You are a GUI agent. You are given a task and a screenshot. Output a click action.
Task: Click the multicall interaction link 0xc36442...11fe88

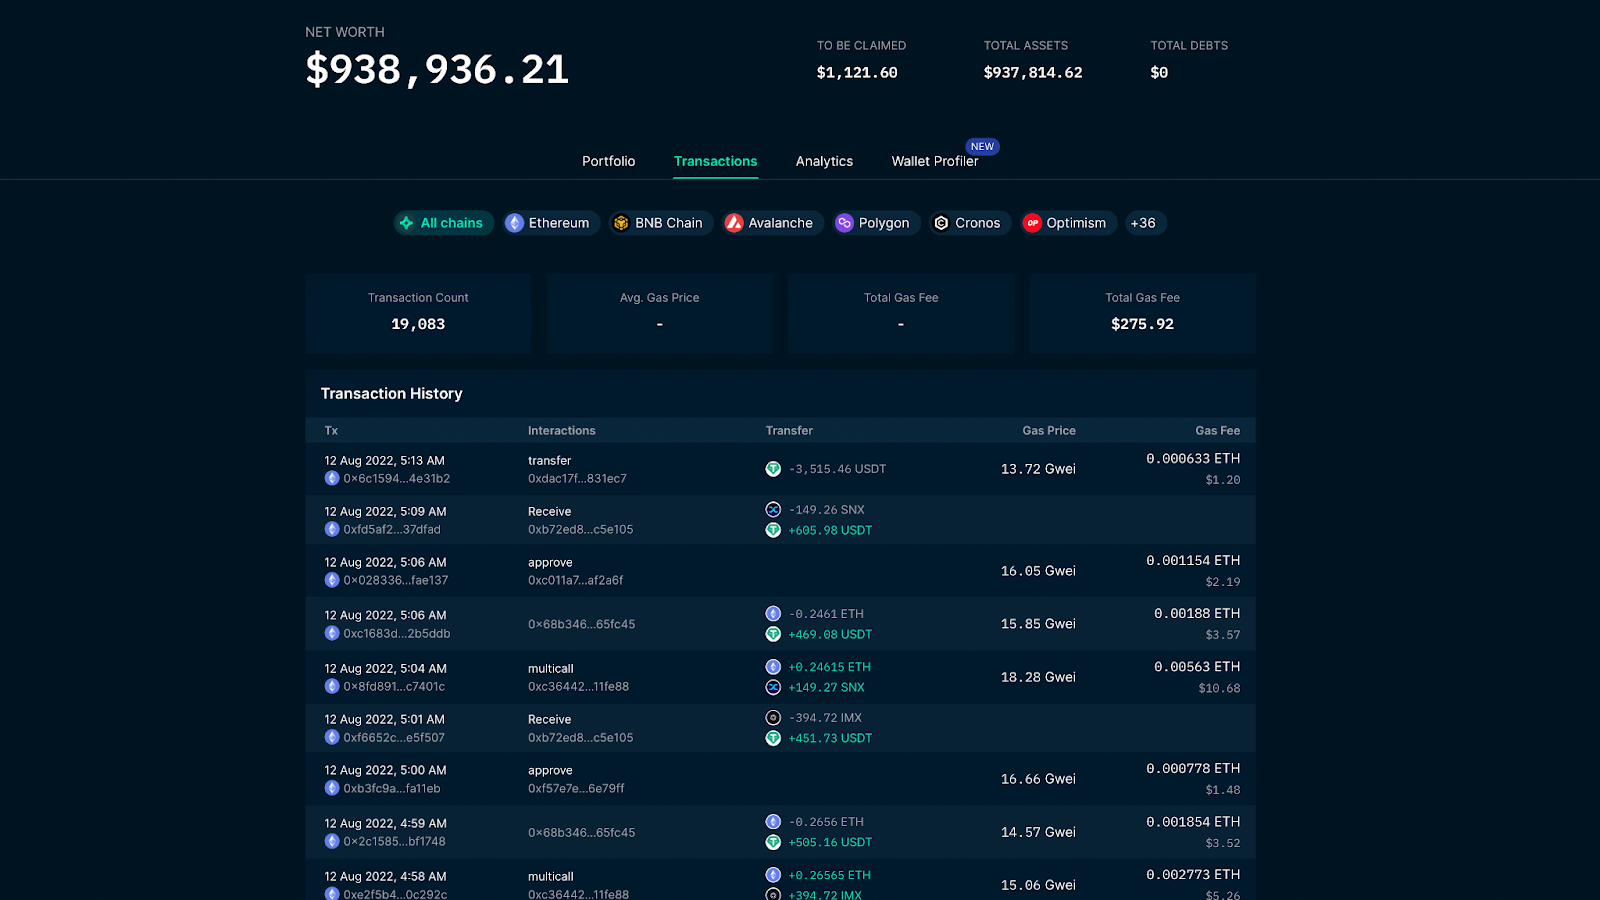coord(577,686)
